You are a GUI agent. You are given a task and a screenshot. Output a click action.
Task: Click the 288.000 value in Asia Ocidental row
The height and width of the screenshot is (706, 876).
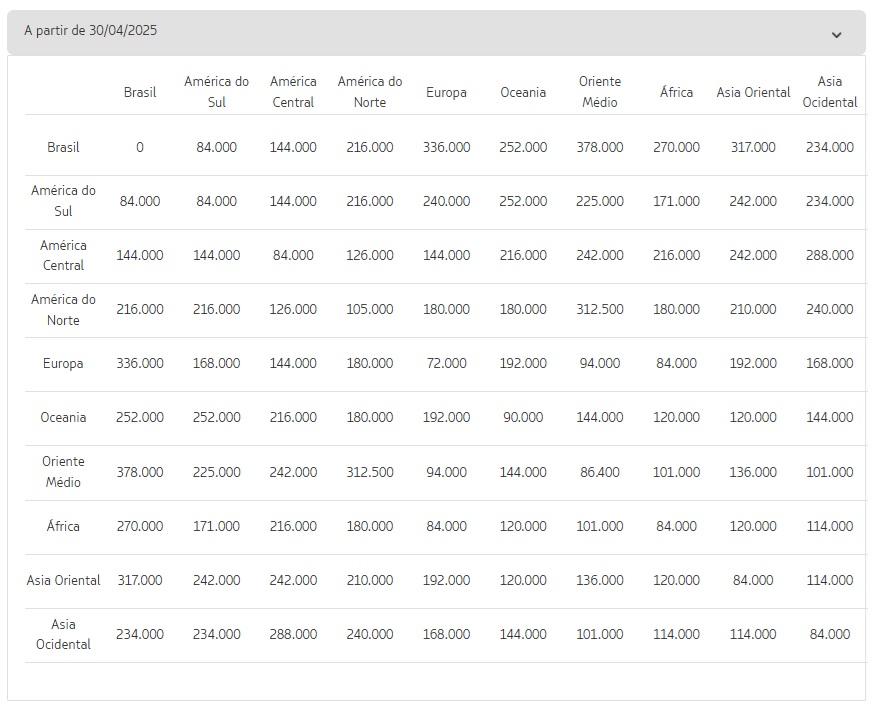pos(293,635)
